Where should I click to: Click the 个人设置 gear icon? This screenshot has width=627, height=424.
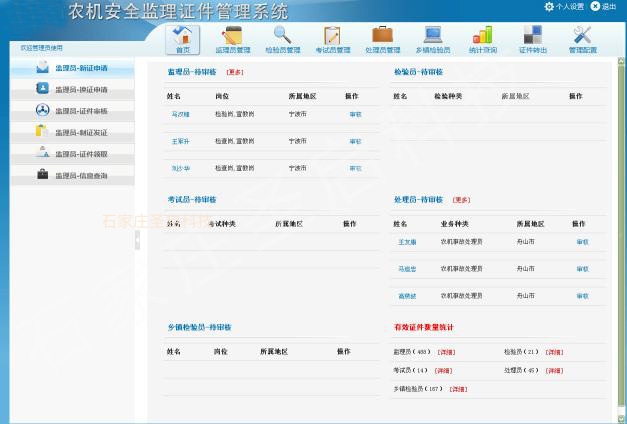click(549, 6)
